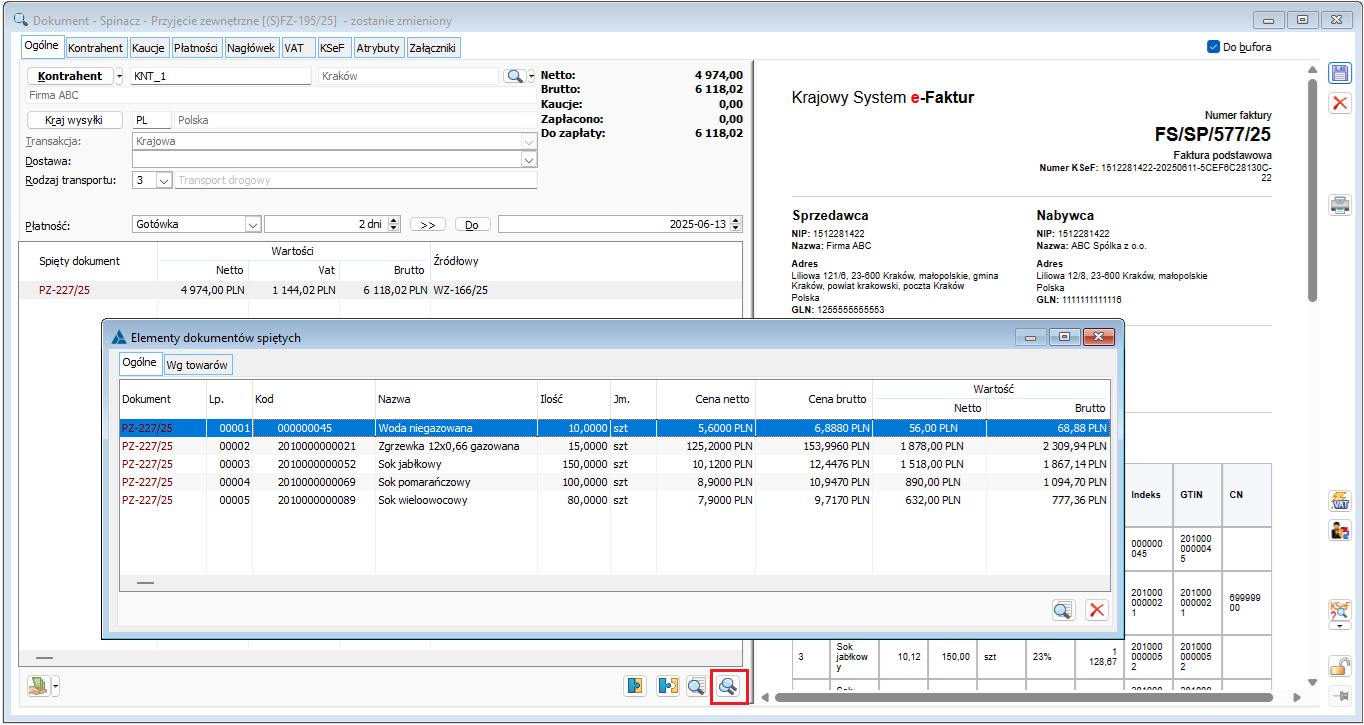Click the open padlock icon
The image size is (1364, 725).
[x=1339, y=666]
